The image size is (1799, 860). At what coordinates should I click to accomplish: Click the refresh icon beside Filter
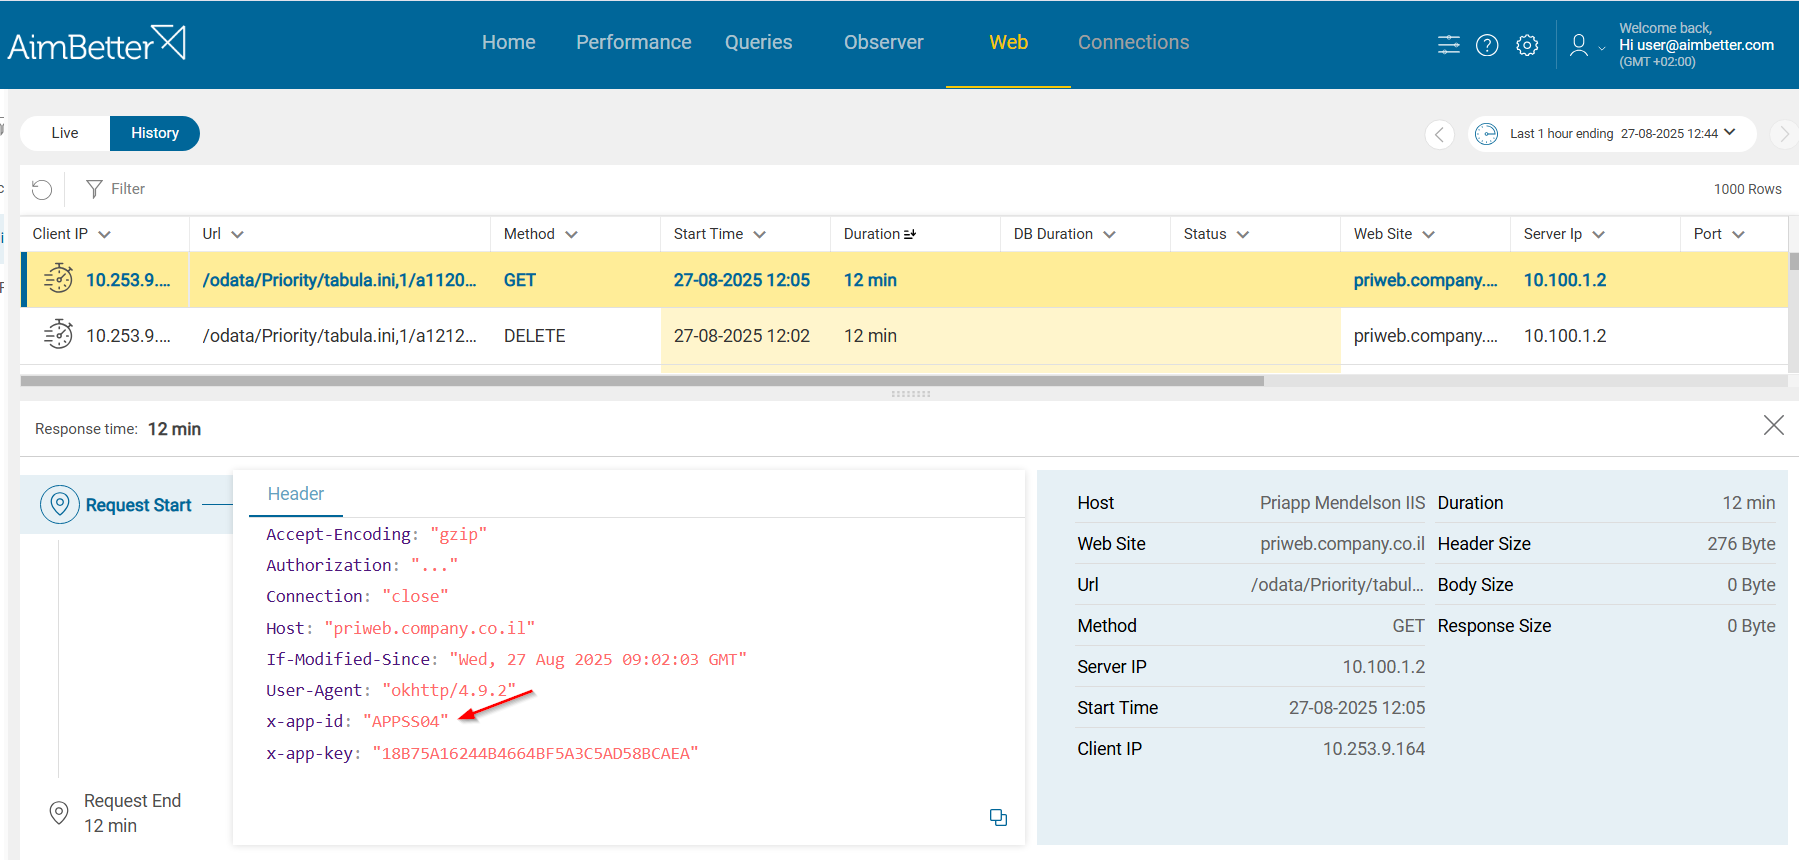pos(42,189)
